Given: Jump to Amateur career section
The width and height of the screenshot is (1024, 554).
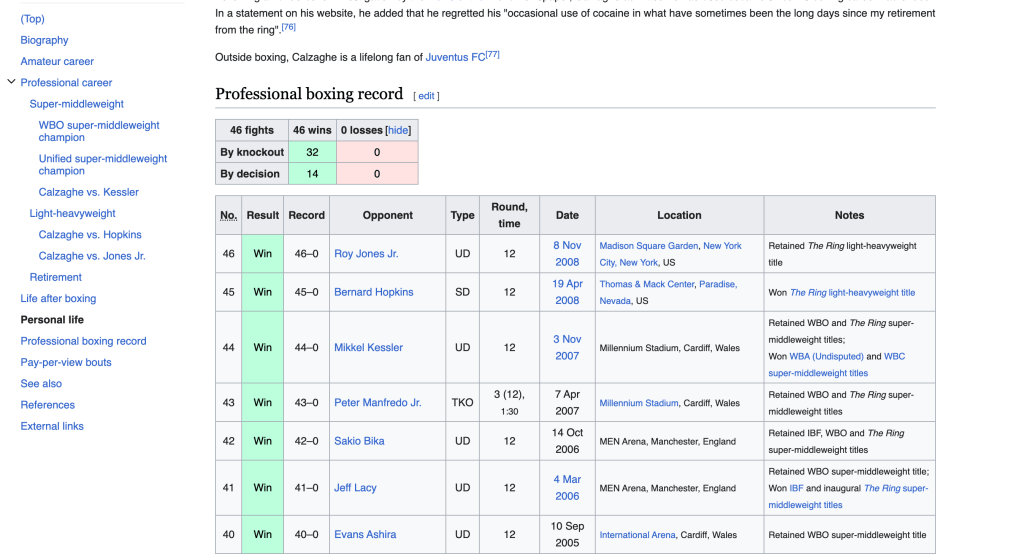Looking at the screenshot, I should (x=57, y=61).
